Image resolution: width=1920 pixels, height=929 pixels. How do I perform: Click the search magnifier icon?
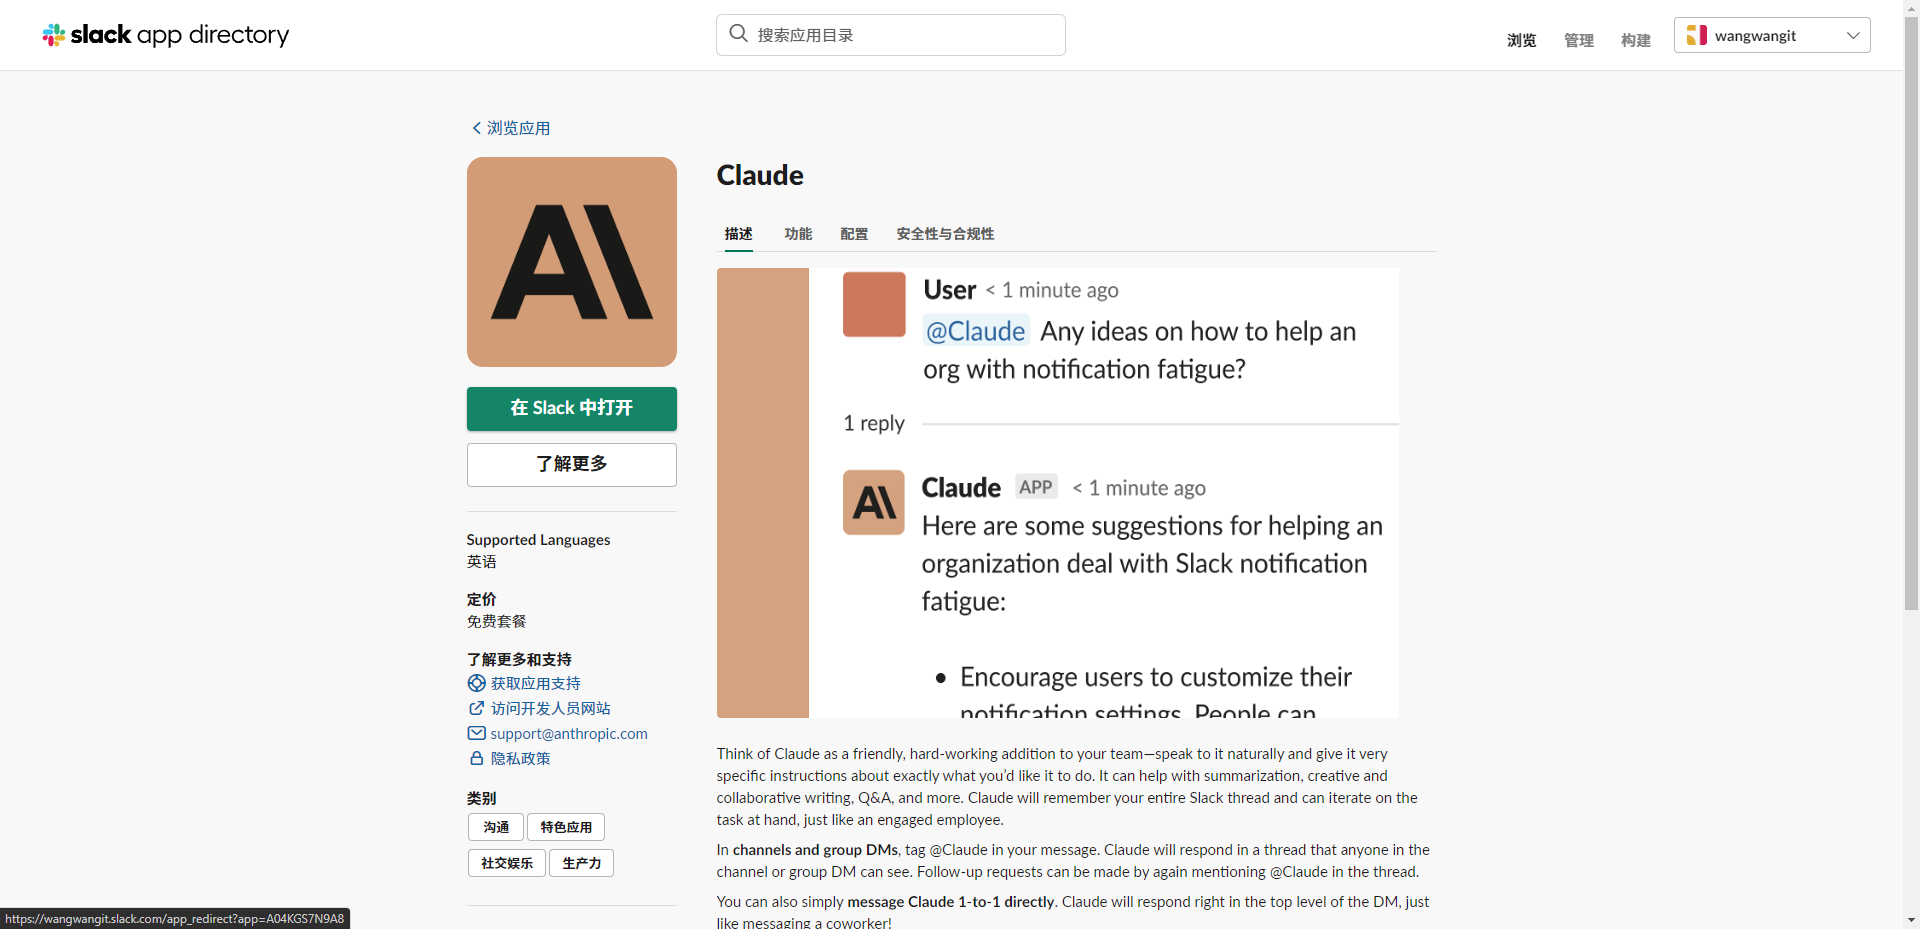pyautogui.click(x=738, y=34)
